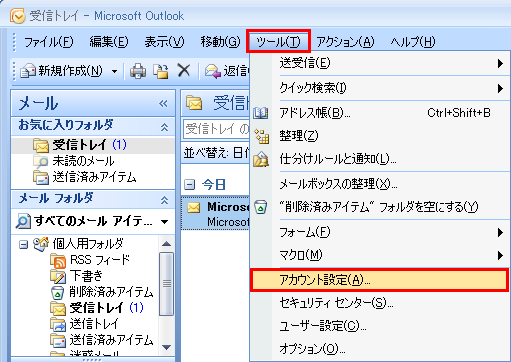Click the アドレス帳(B) address book icon
The width and height of the screenshot is (511, 362).
[261, 113]
